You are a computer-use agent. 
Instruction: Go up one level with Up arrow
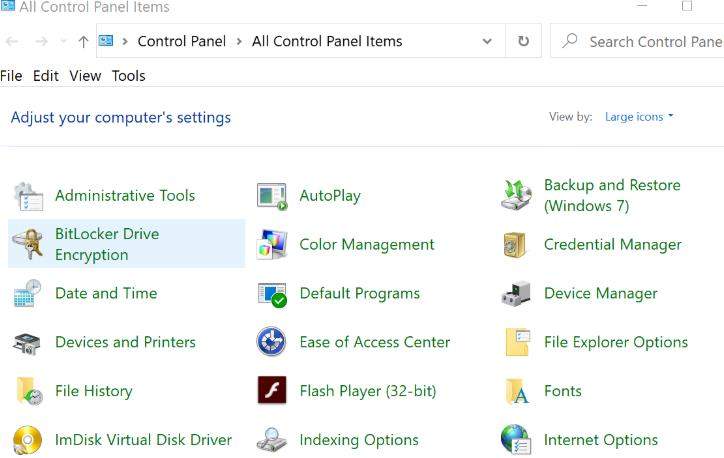tap(83, 42)
